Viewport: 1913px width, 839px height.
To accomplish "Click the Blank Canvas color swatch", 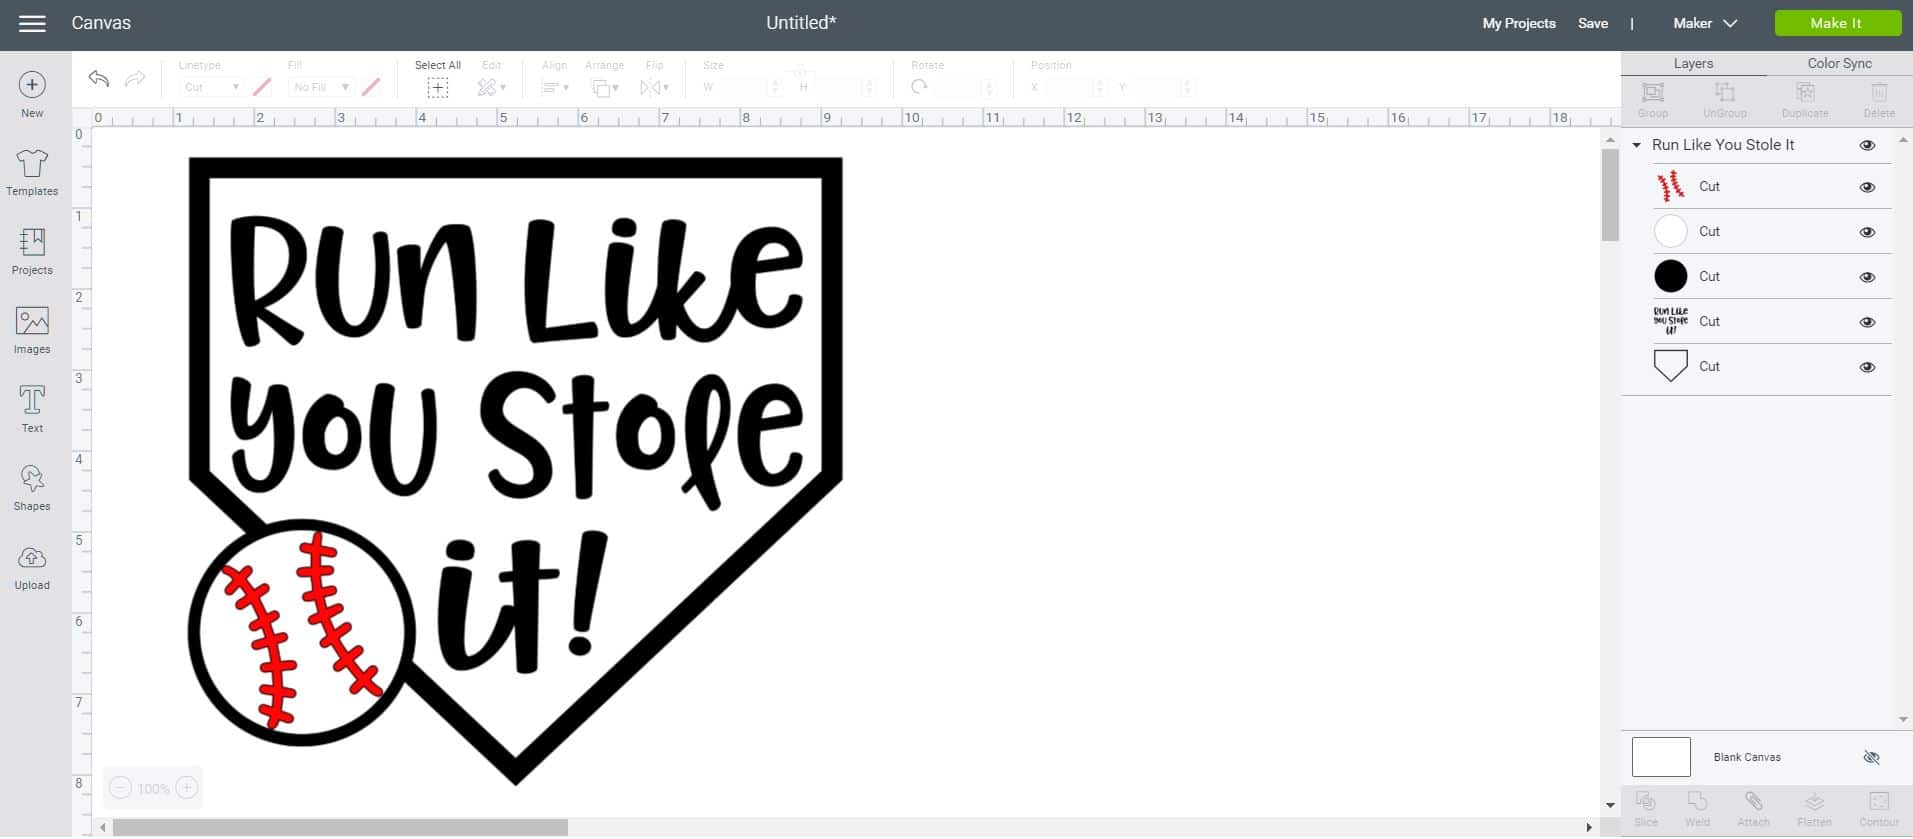I will [1661, 757].
